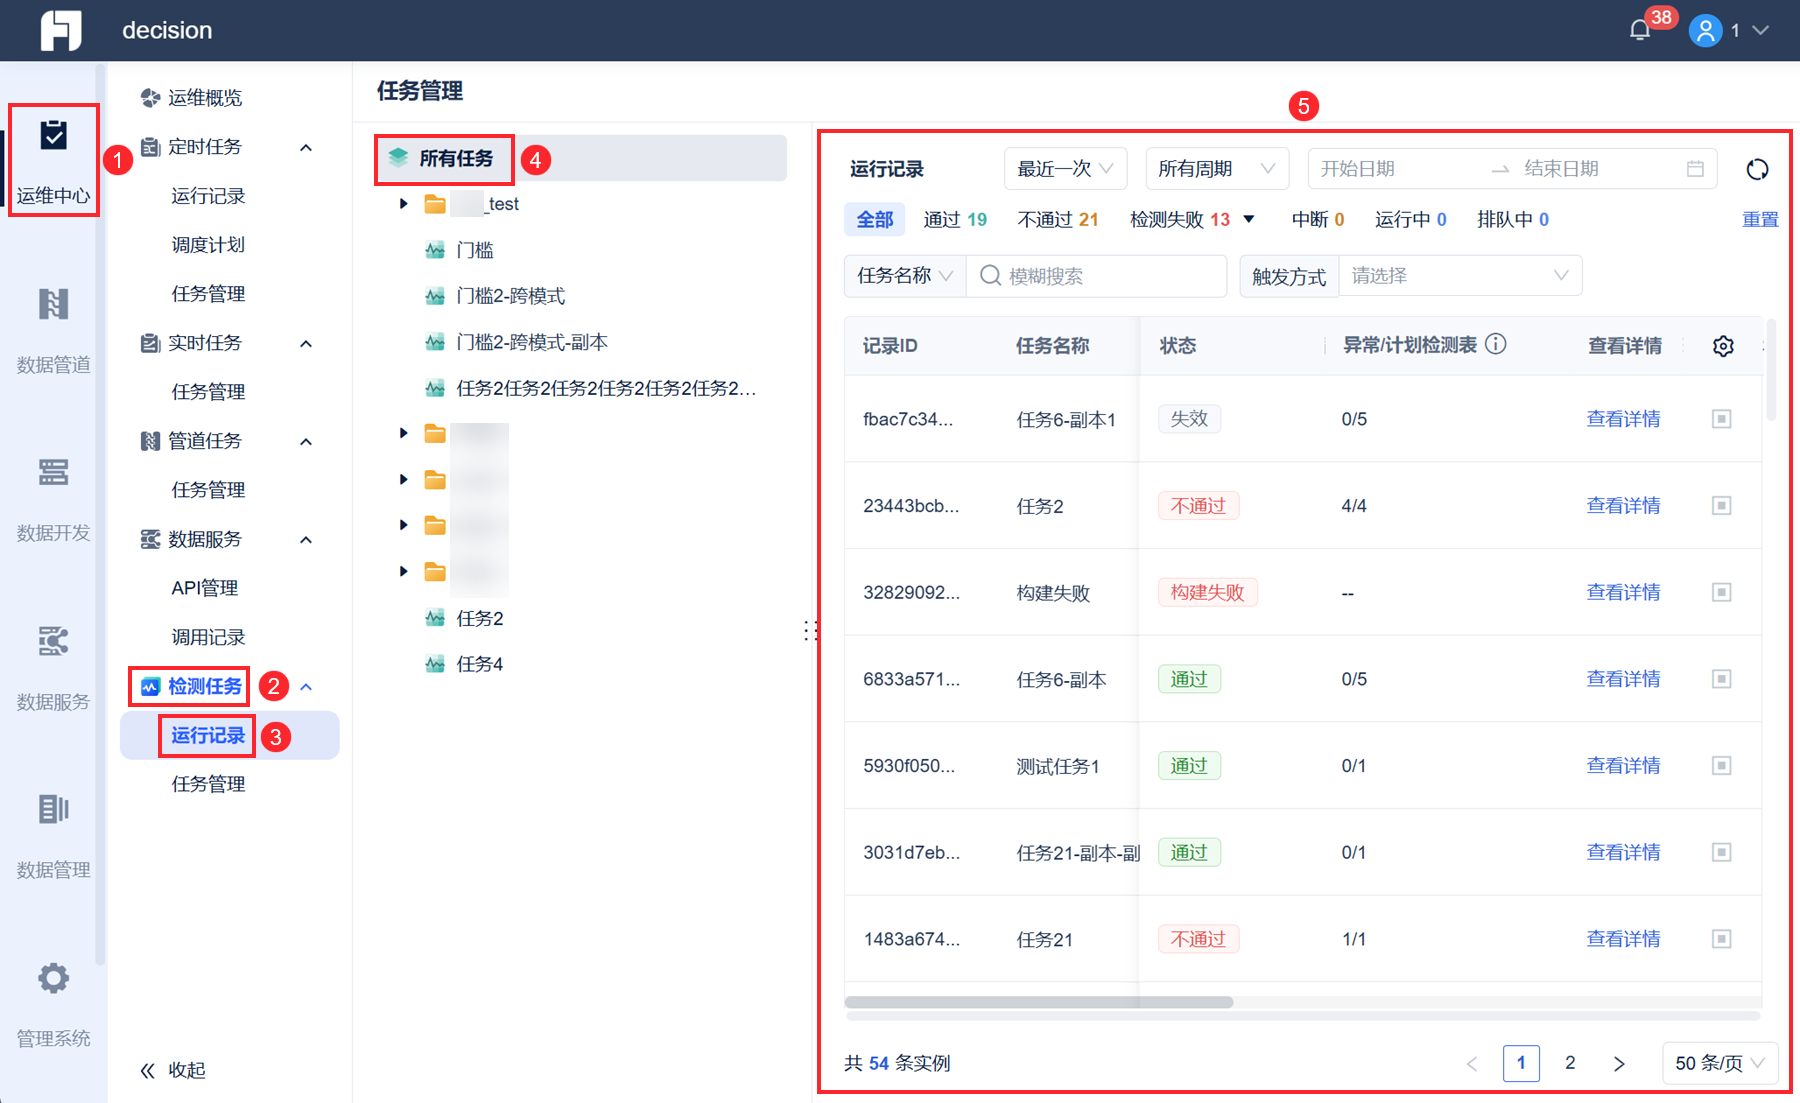This screenshot has width=1800, height=1103.
Task: Select the 门槛 task in the tree
Action: (475, 250)
